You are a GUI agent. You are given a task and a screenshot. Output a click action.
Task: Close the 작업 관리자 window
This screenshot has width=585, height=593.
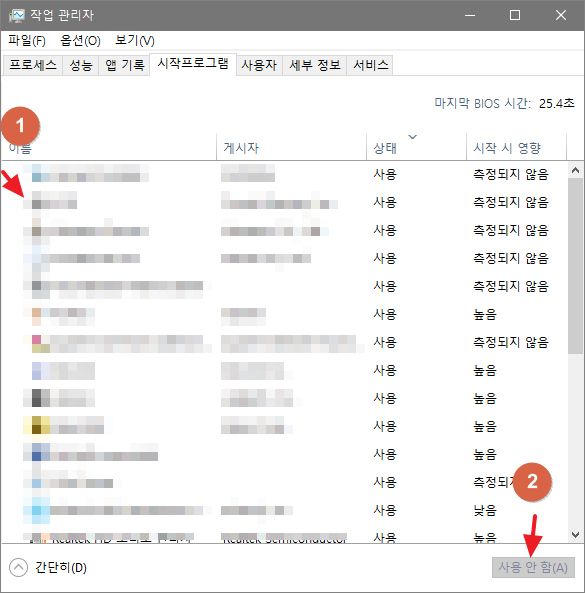[x=561, y=15]
